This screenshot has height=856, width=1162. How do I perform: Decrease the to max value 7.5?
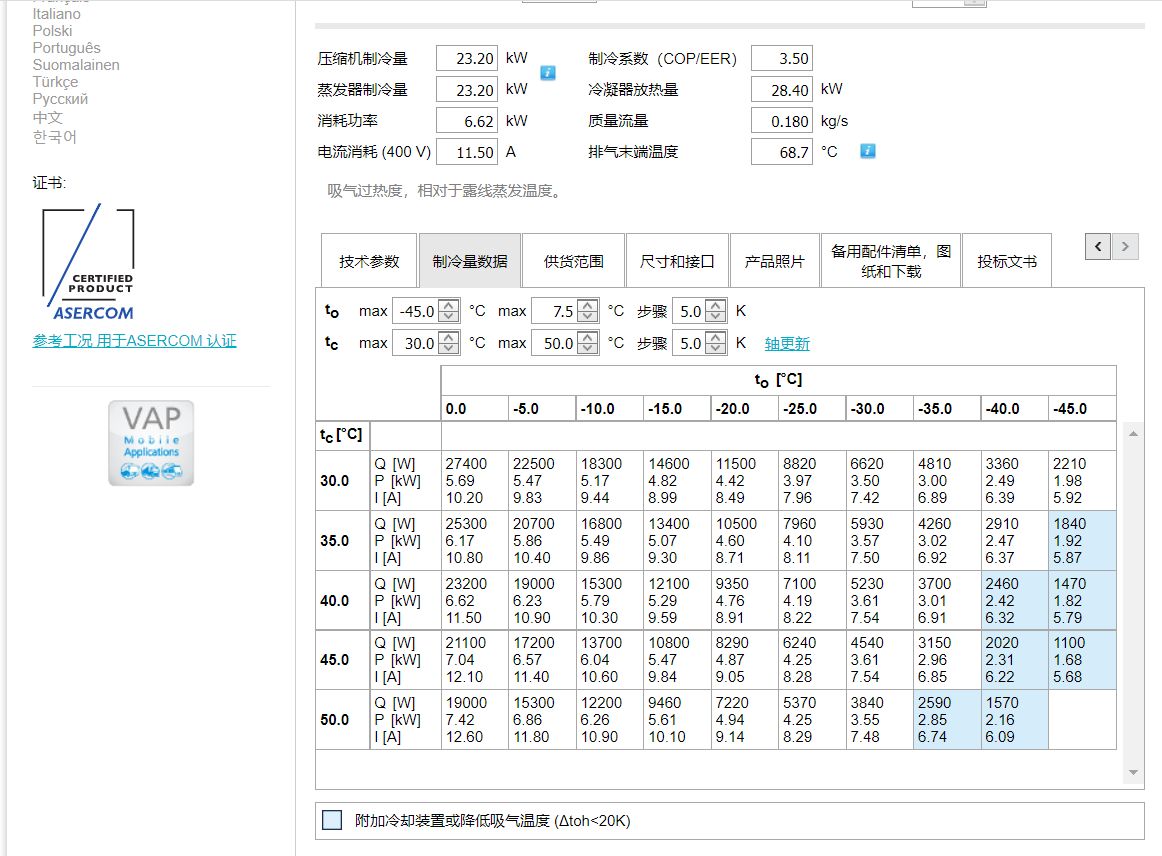[588, 316]
